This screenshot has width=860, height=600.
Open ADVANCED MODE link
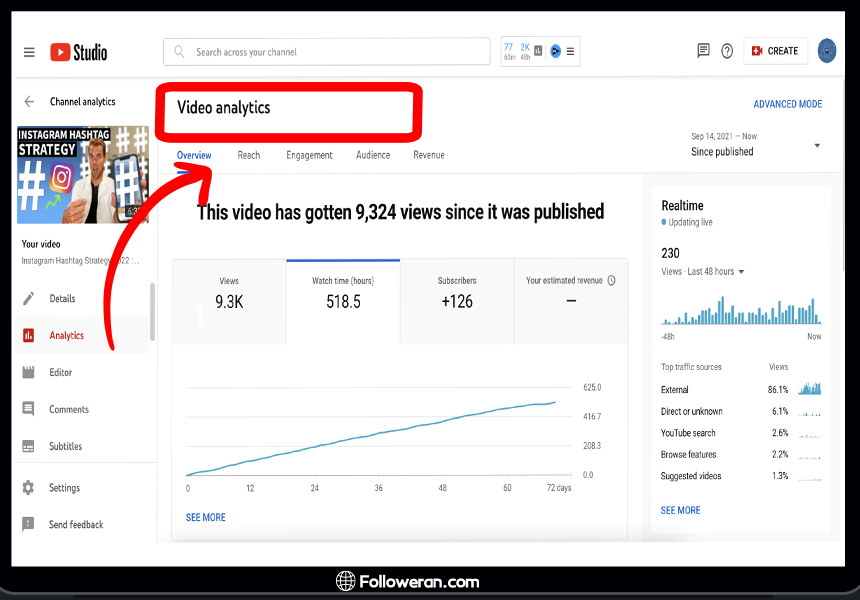(x=787, y=105)
